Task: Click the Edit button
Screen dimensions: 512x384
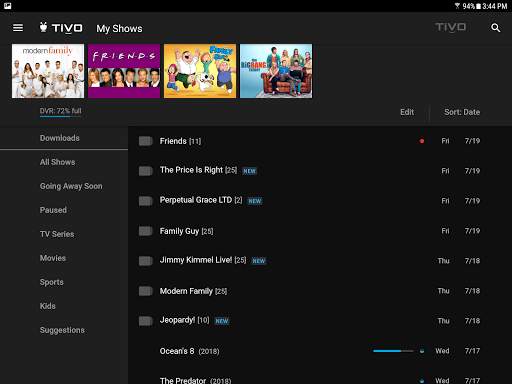Action: coord(407,112)
